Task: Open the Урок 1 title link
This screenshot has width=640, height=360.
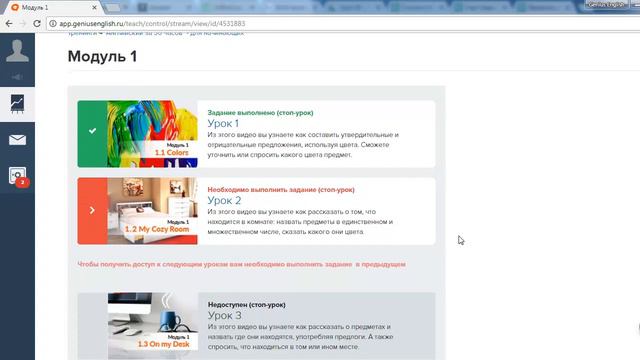Action: click(x=223, y=123)
